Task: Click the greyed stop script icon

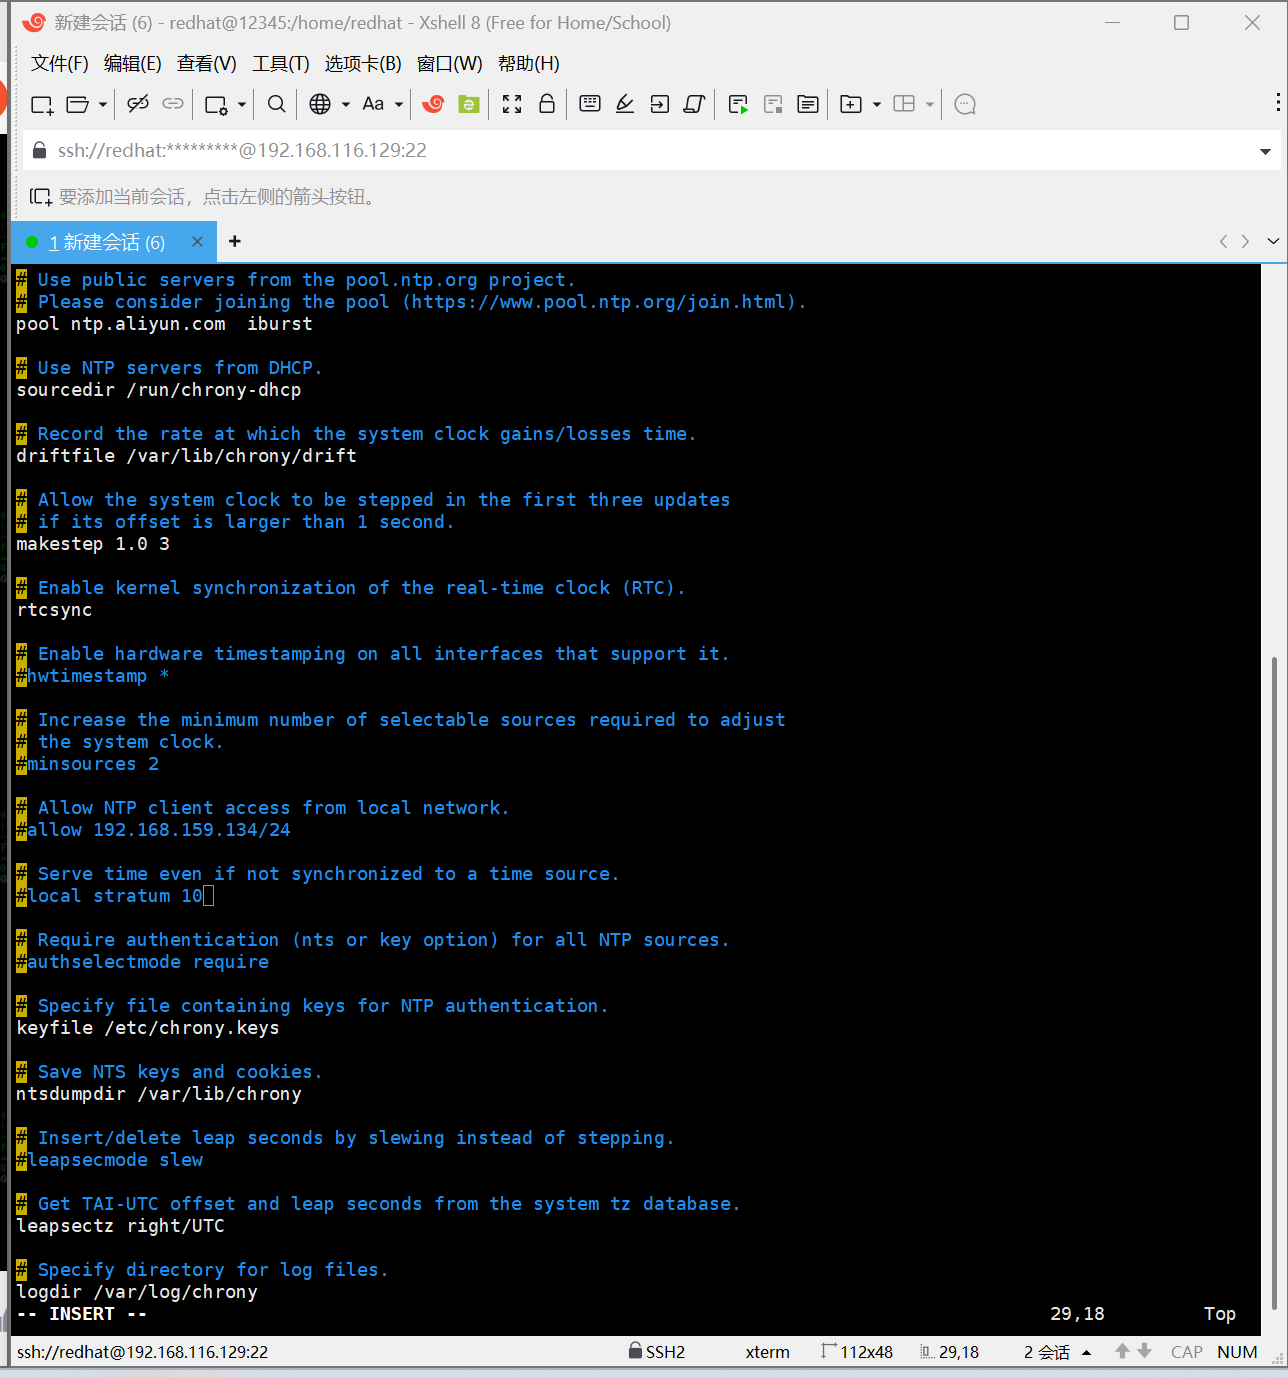Action: (x=773, y=104)
